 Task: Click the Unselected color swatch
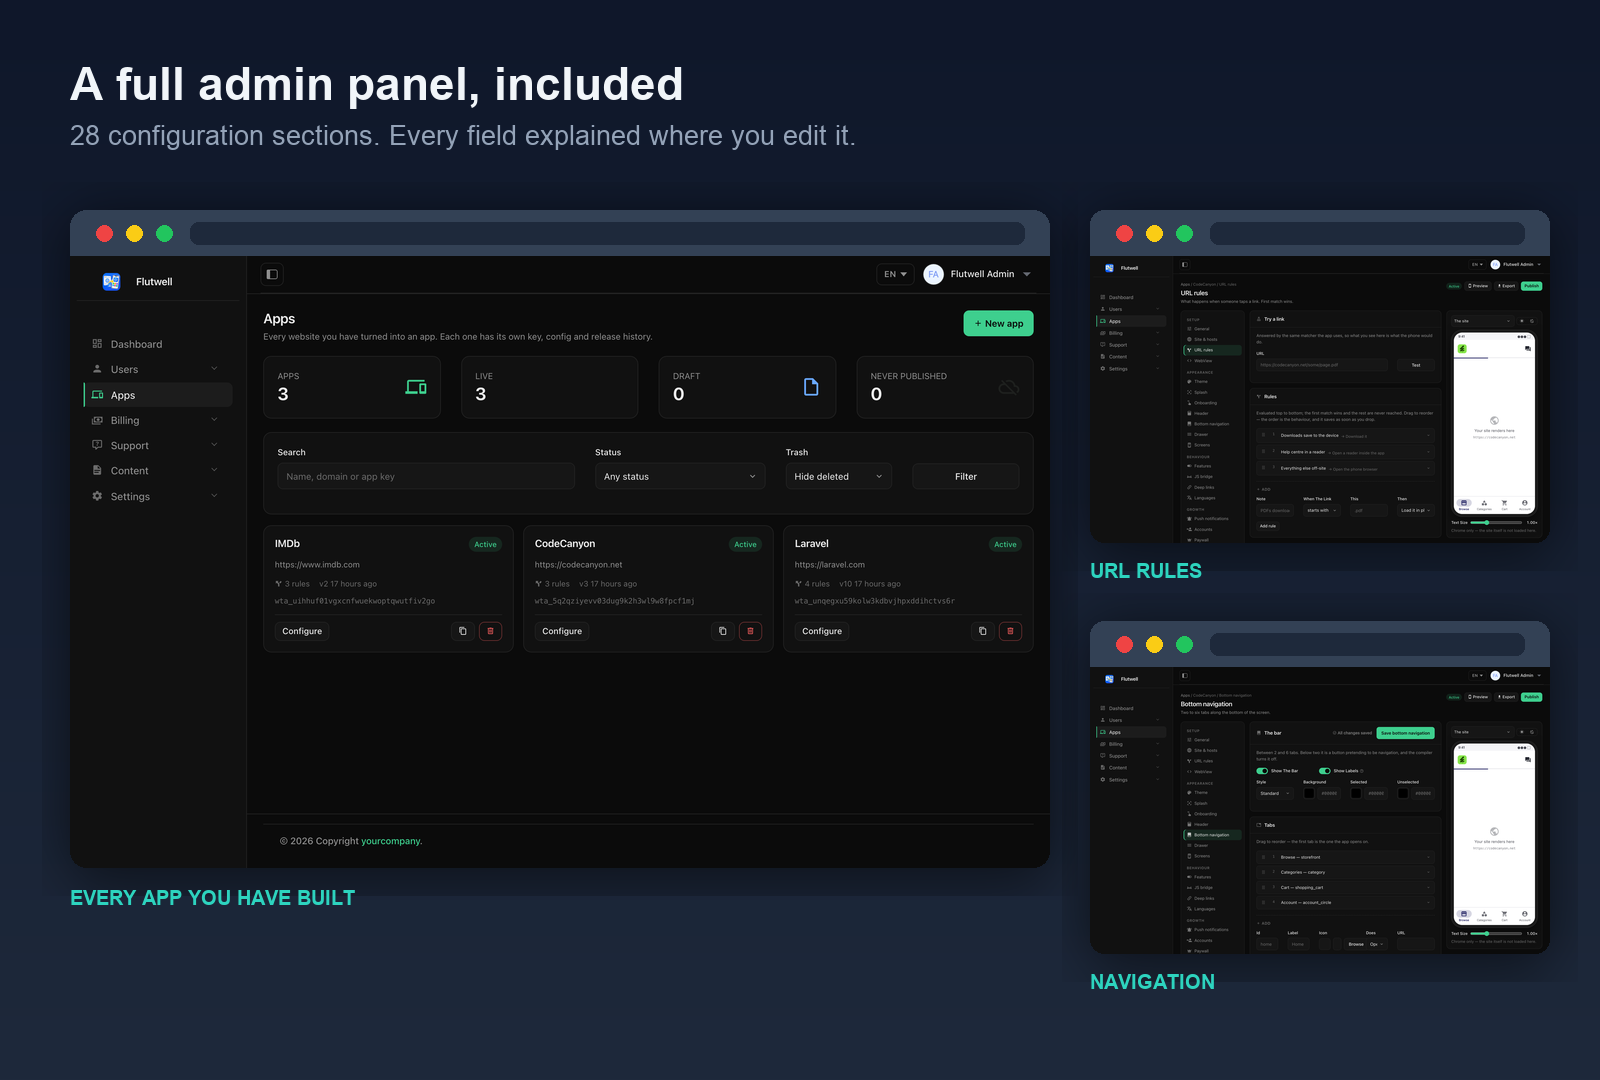tap(1403, 793)
